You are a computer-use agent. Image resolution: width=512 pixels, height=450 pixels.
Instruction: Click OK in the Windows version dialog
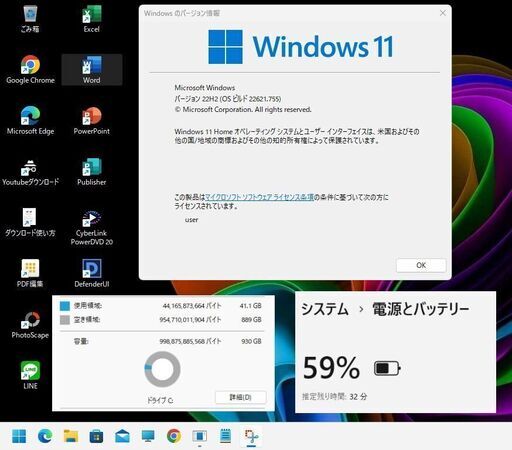coord(421,265)
